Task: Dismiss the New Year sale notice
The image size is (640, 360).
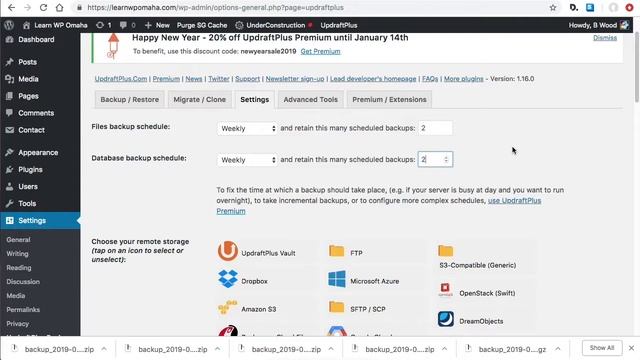Action: point(604,38)
